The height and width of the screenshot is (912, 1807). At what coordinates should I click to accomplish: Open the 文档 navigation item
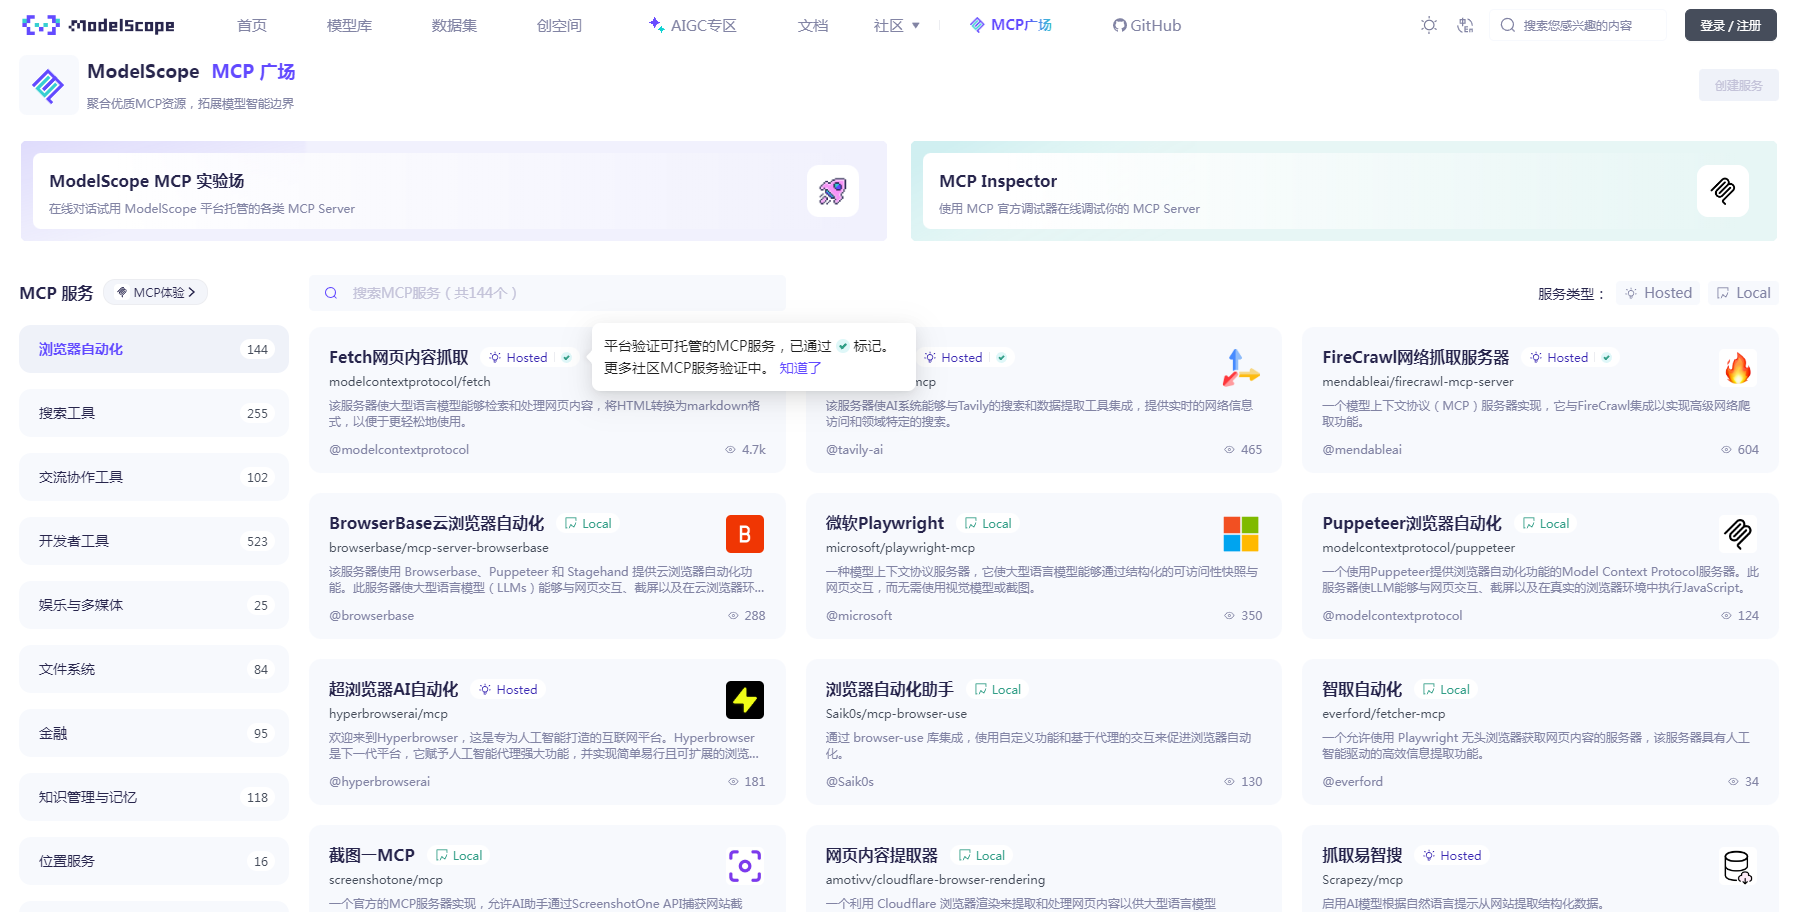pyautogui.click(x=813, y=25)
